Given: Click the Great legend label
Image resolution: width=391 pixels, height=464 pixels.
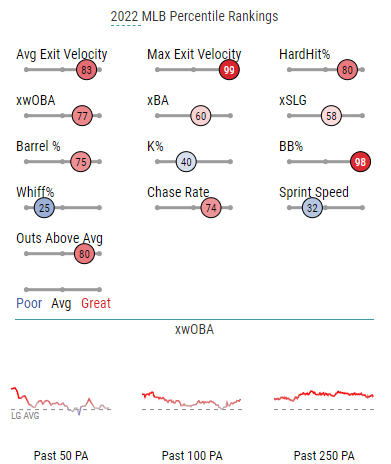Looking at the screenshot, I should 96,303.
